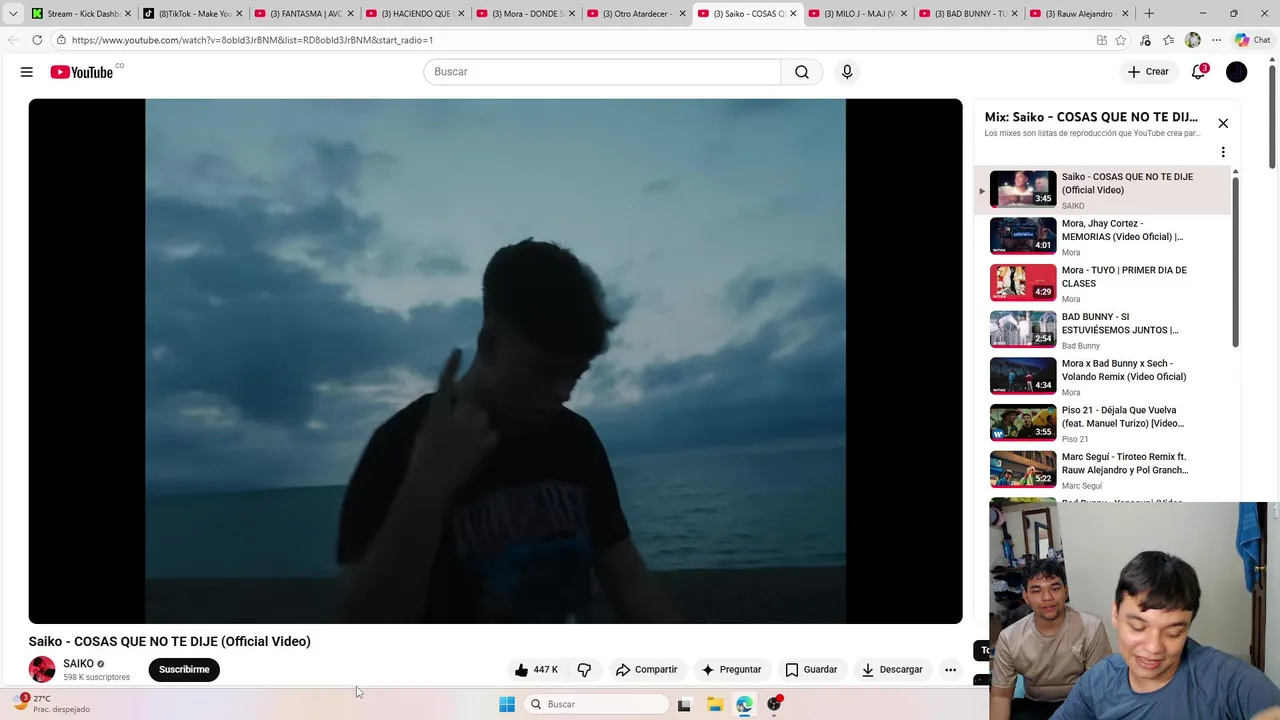
Task: Select Marc Seguí - Tiroteo Remix item
Action: (1102, 470)
